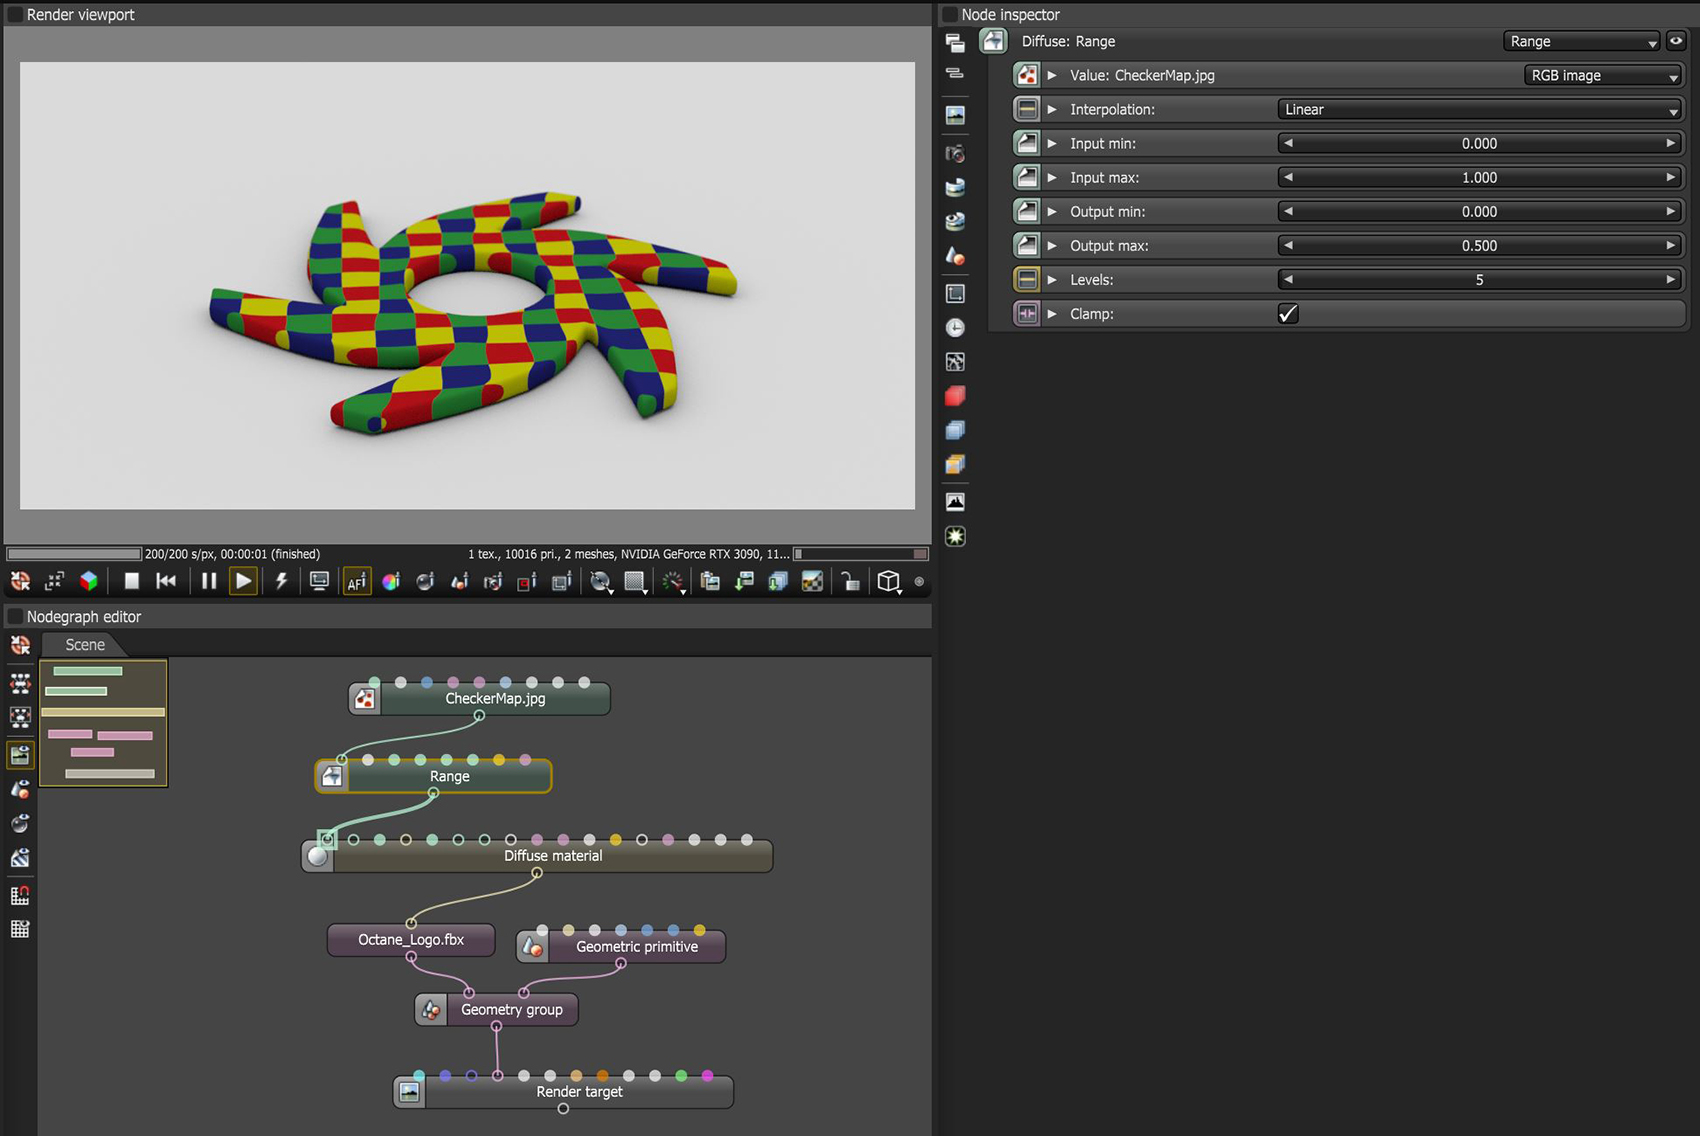The width and height of the screenshot is (1700, 1136).
Task: Click the Output min value slider
Action: pos(1480,211)
